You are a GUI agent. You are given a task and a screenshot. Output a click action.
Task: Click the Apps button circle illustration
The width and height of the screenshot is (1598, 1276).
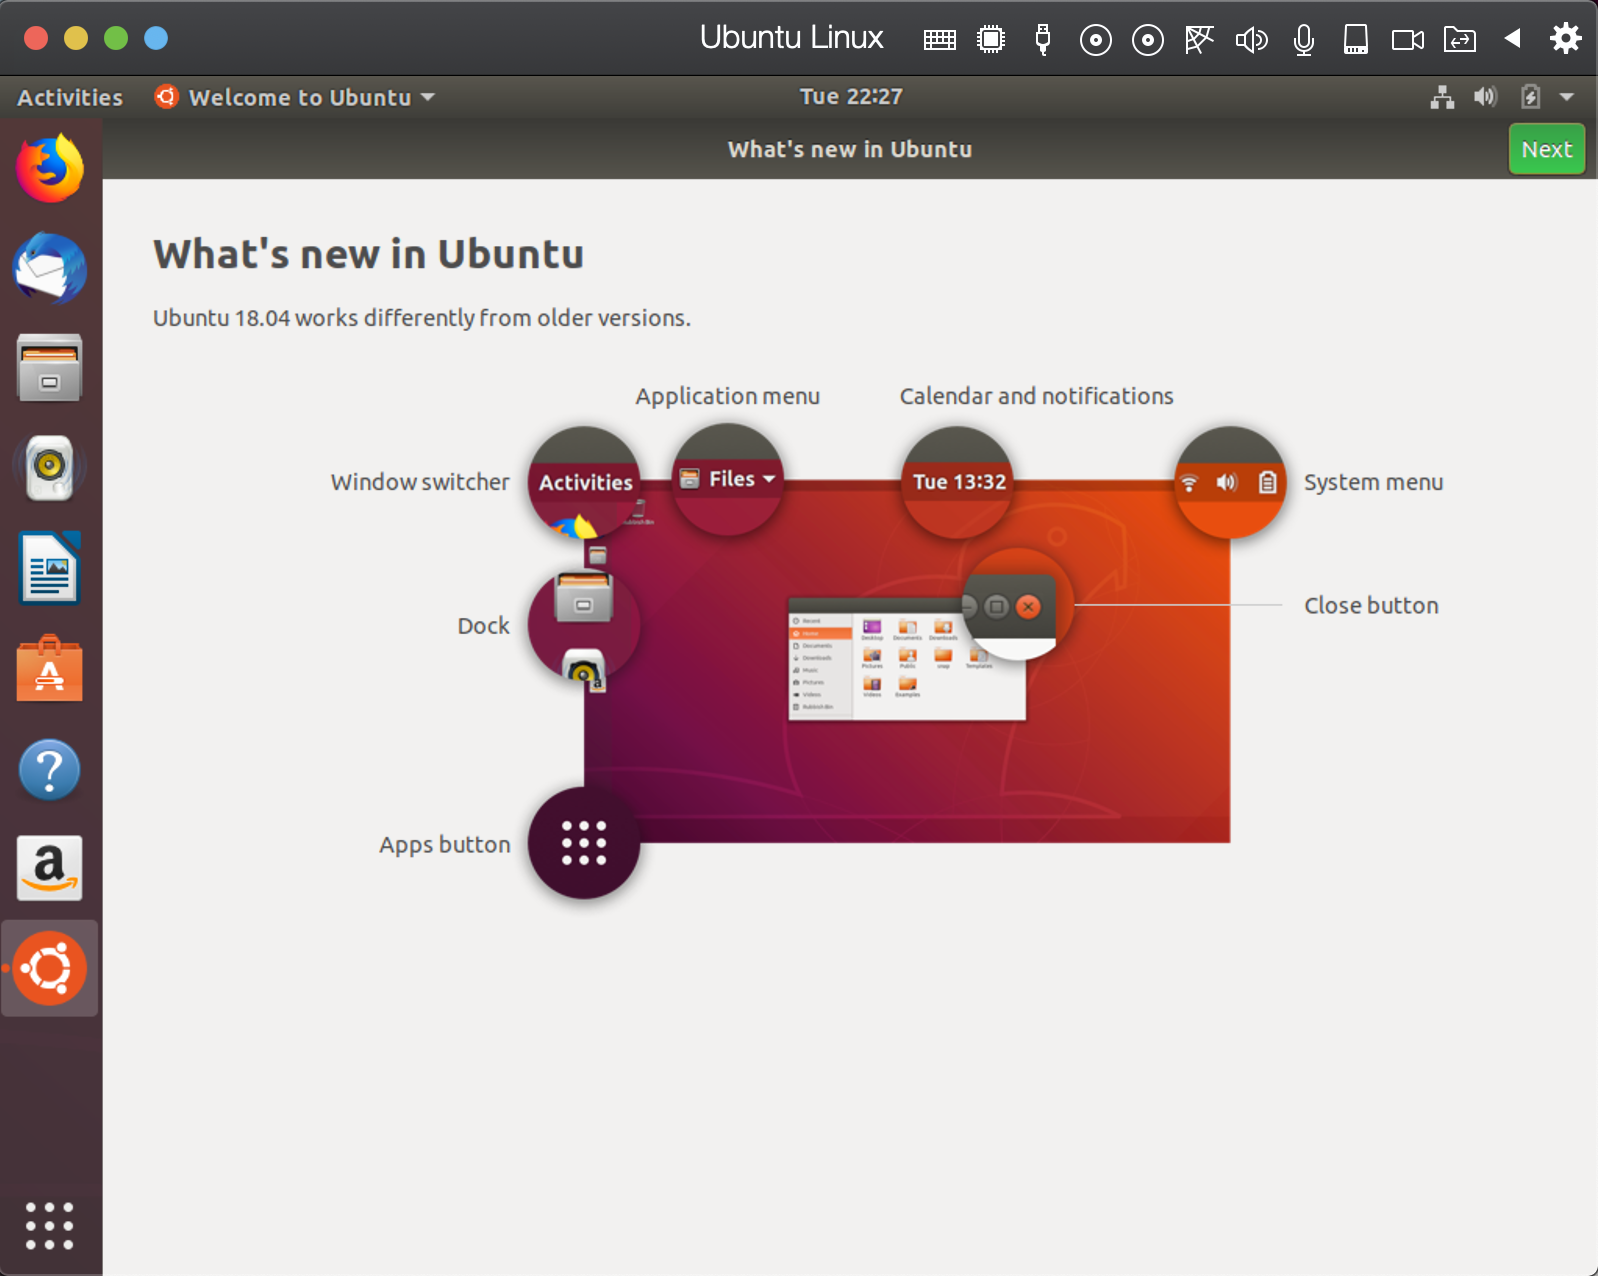click(584, 843)
